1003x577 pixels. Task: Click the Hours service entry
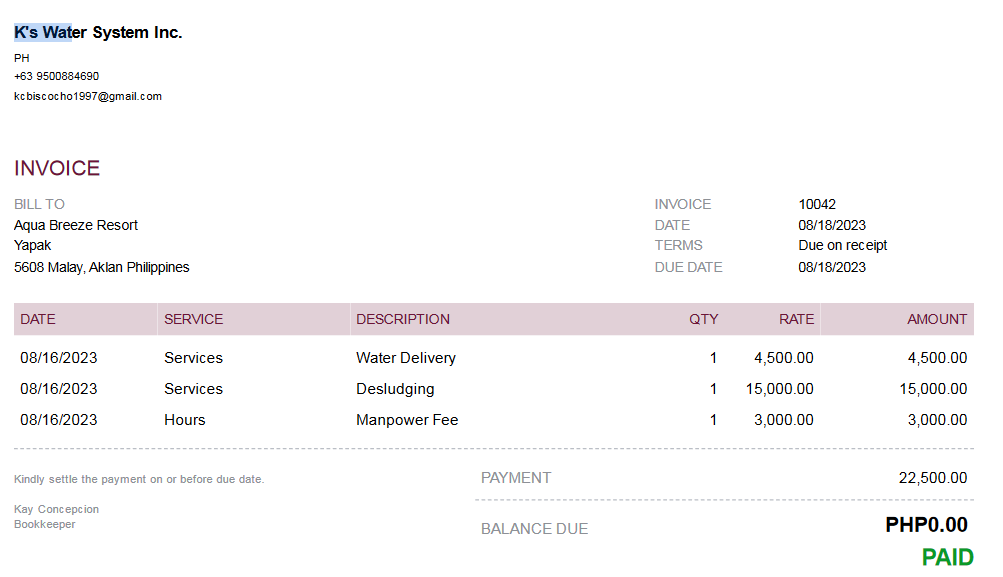click(185, 420)
